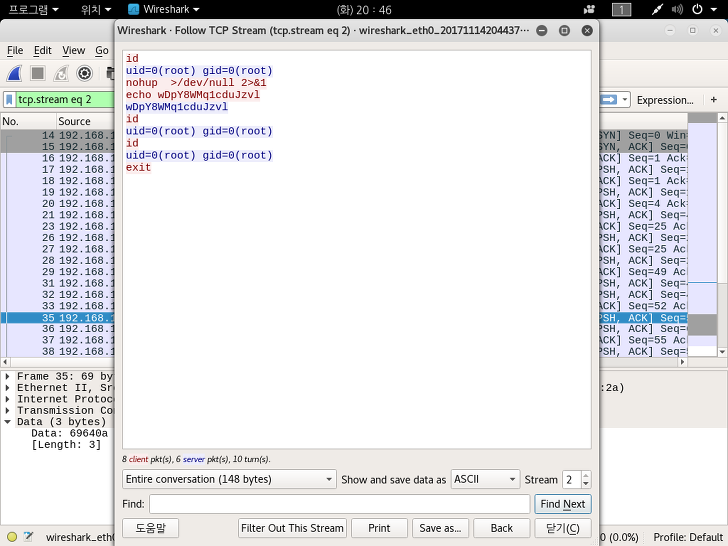Expand the Frame 35 tree node
This screenshot has width=728, height=546.
(7, 377)
